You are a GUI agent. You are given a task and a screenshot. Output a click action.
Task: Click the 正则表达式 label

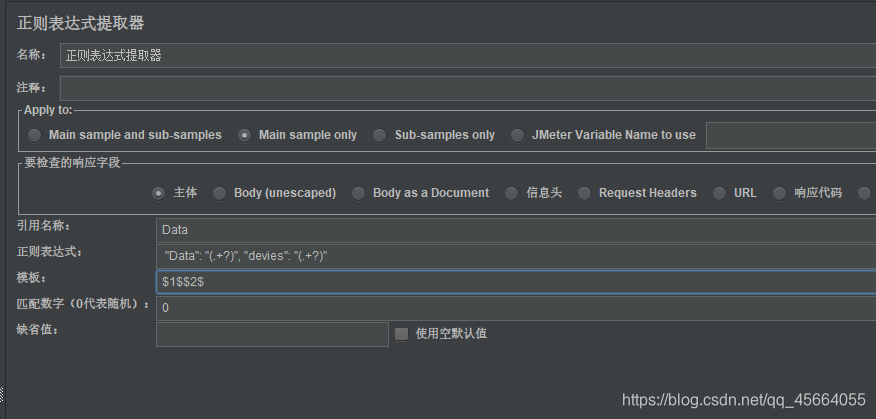point(50,252)
